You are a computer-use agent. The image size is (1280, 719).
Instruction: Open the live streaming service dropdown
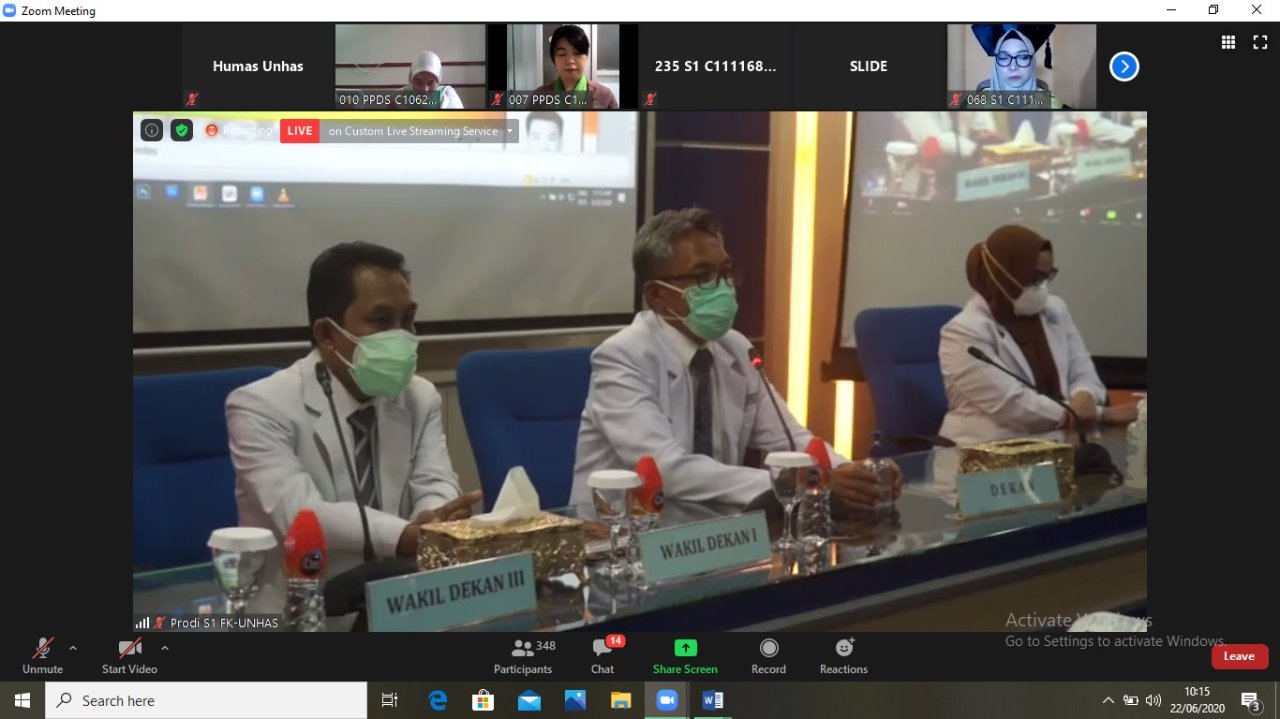click(510, 131)
